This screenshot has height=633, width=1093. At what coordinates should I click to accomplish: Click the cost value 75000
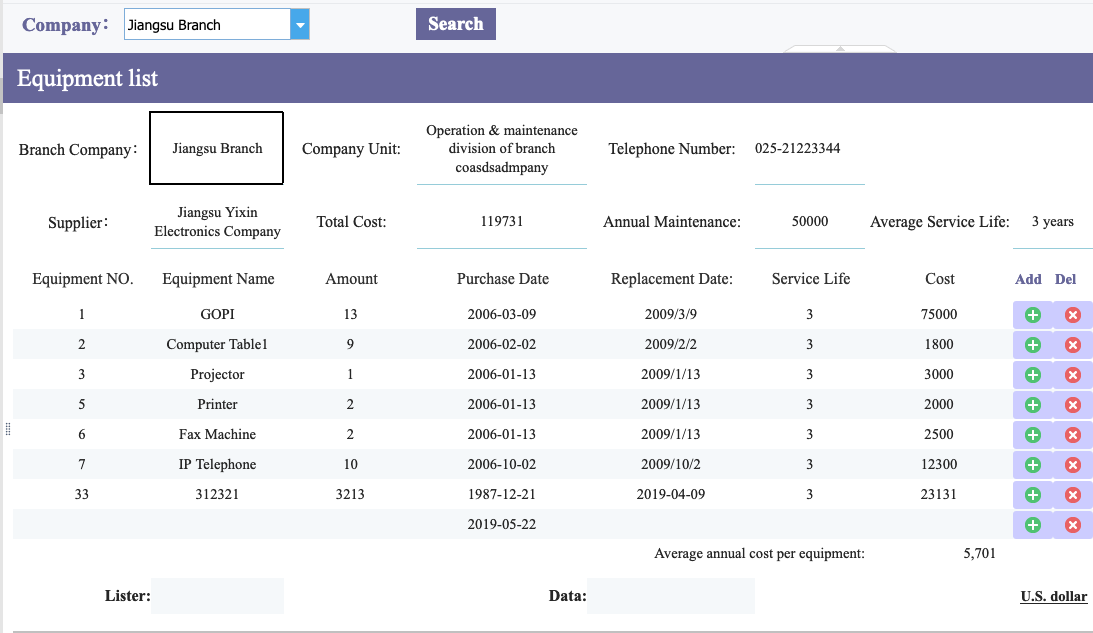(939, 314)
